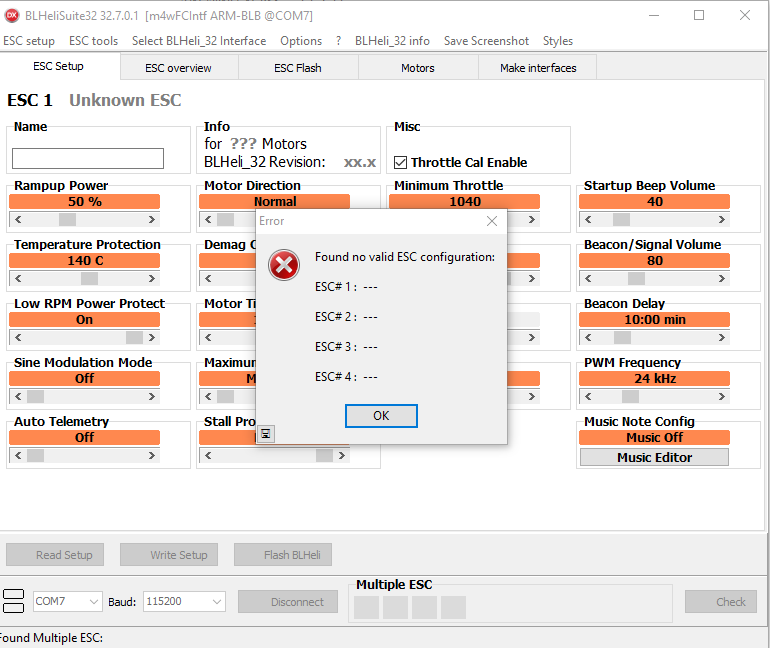Increase Beacon Delay with right arrow

click(721, 337)
